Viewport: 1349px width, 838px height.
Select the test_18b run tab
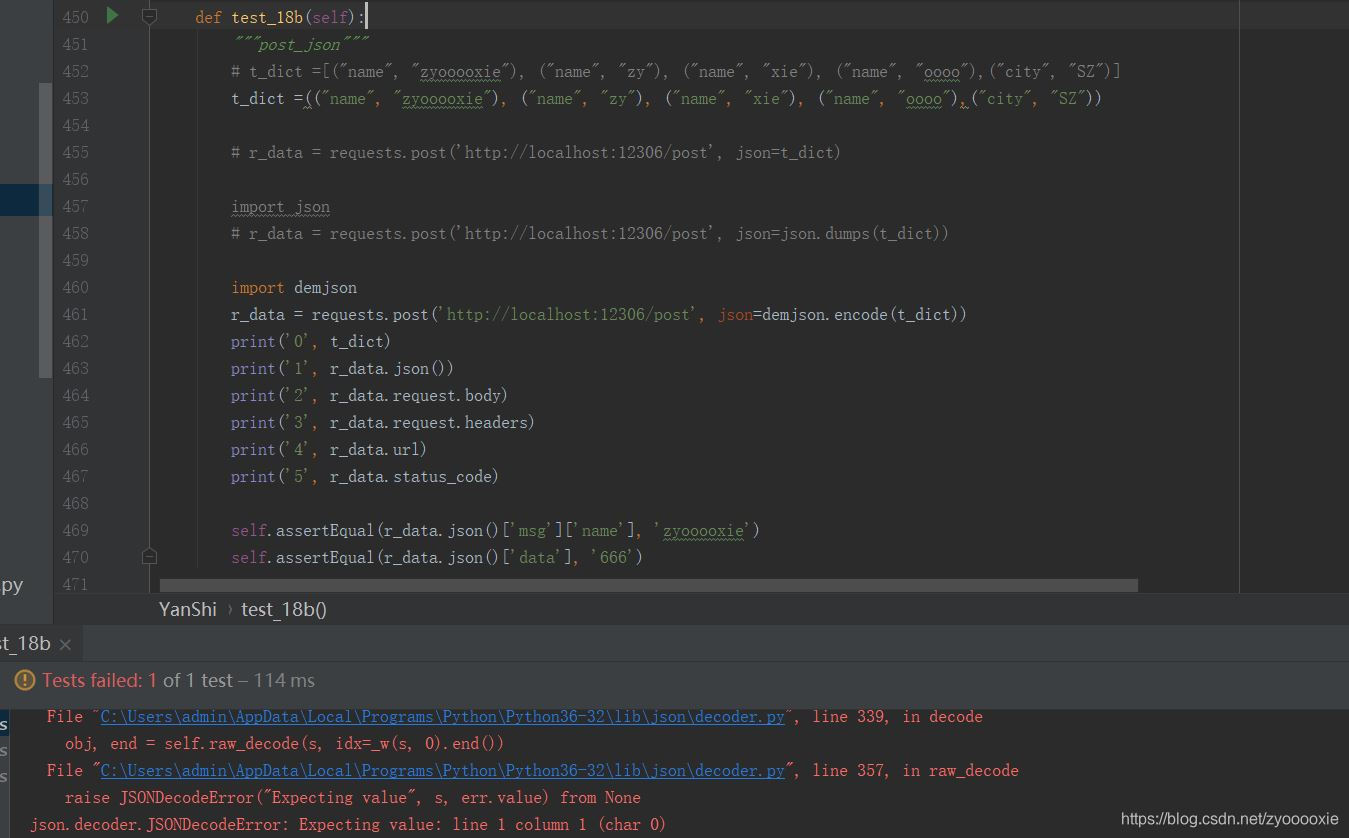(x=25, y=643)
